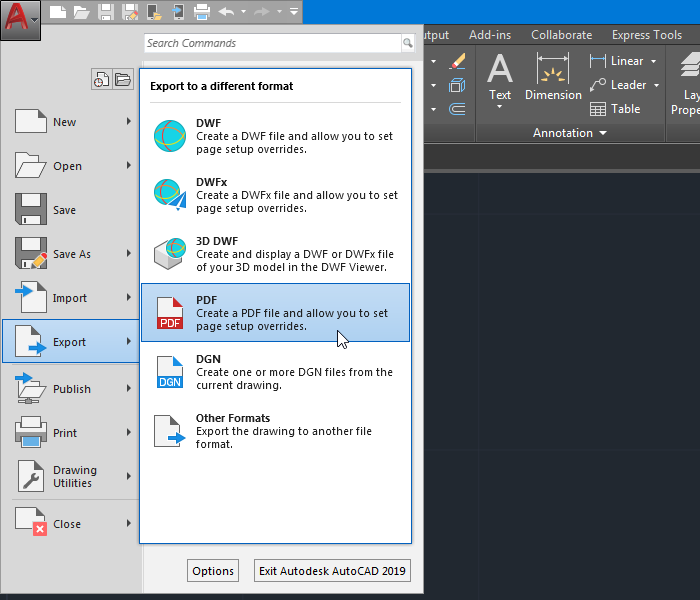The height and width of the screenshot is (600, 700).
Task: Open the Text tool dropdown arrow
Action: [x=499, y=108]
